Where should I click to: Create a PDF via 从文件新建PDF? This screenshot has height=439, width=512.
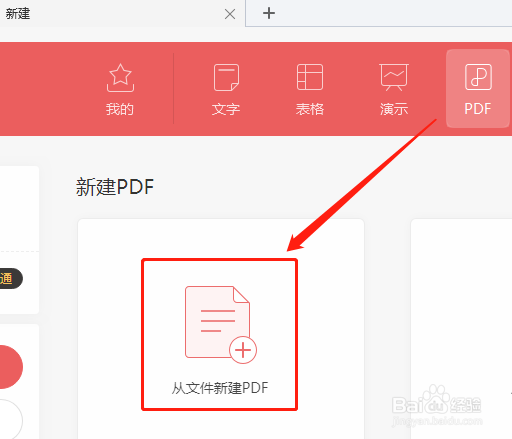click(x=219, y=334)
